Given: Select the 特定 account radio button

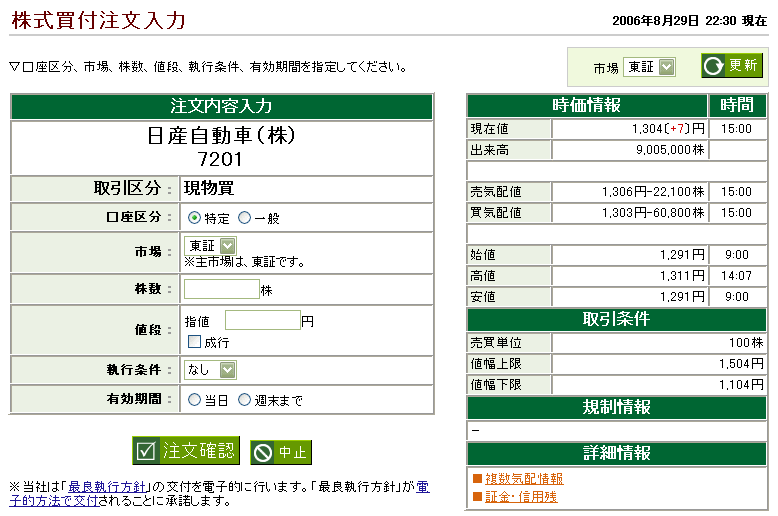Looking at the screenshot, I should point(194,218).
